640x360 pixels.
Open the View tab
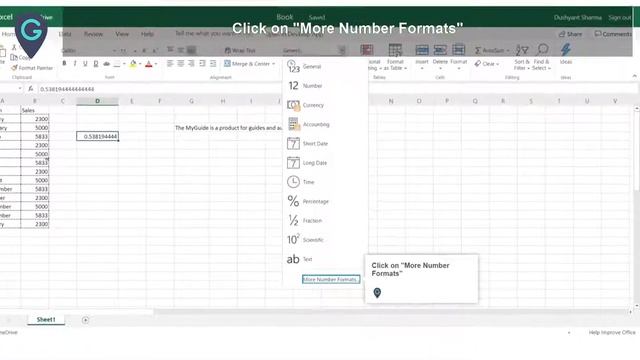(122, 34)
